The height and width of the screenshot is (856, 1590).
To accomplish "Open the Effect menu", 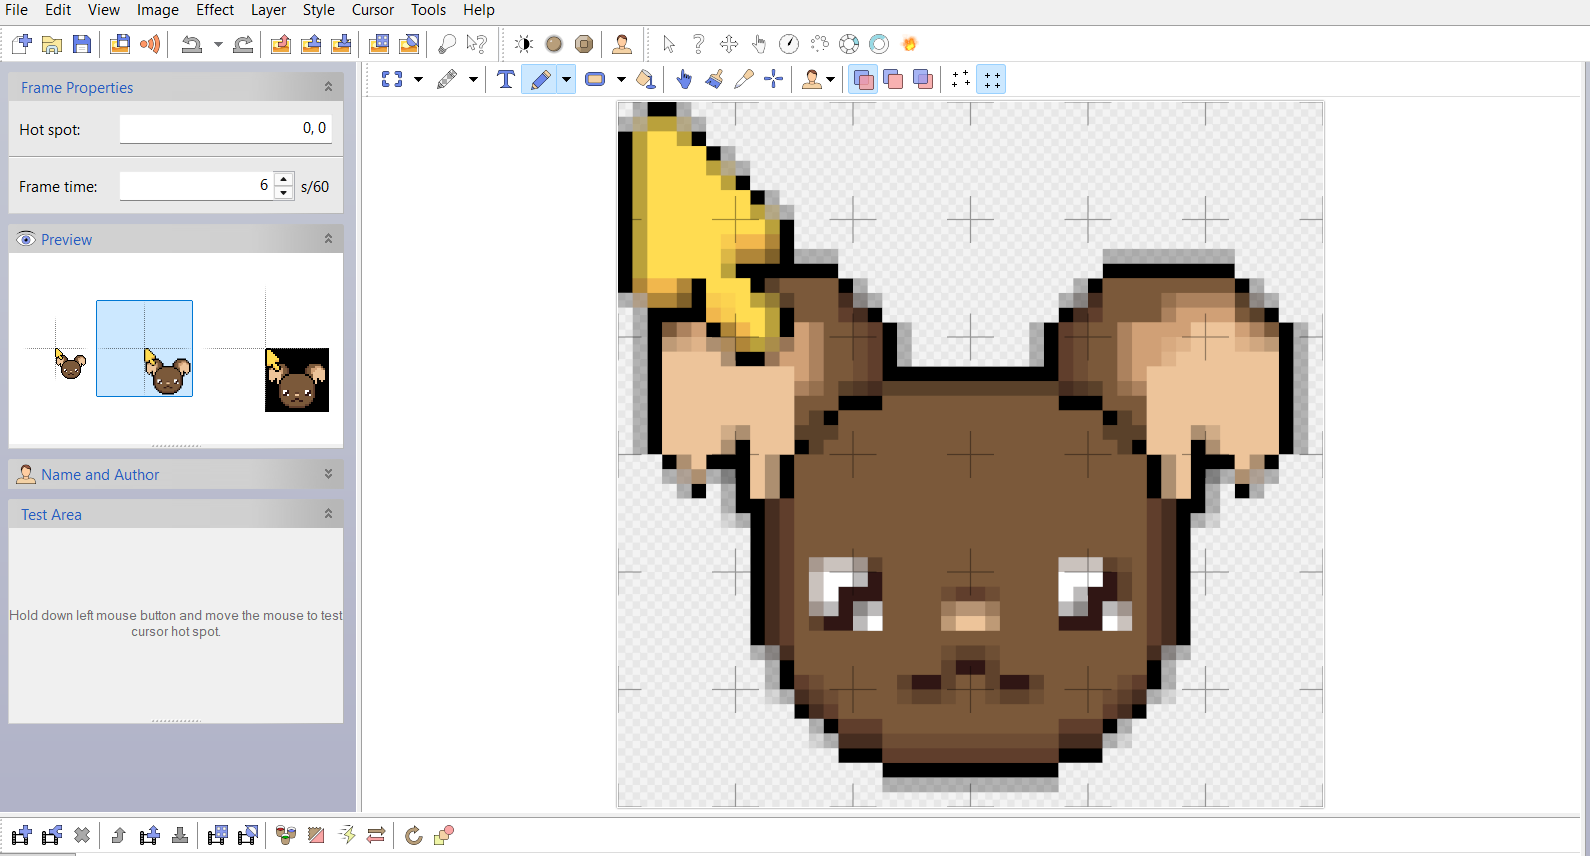I will [215, 10].
